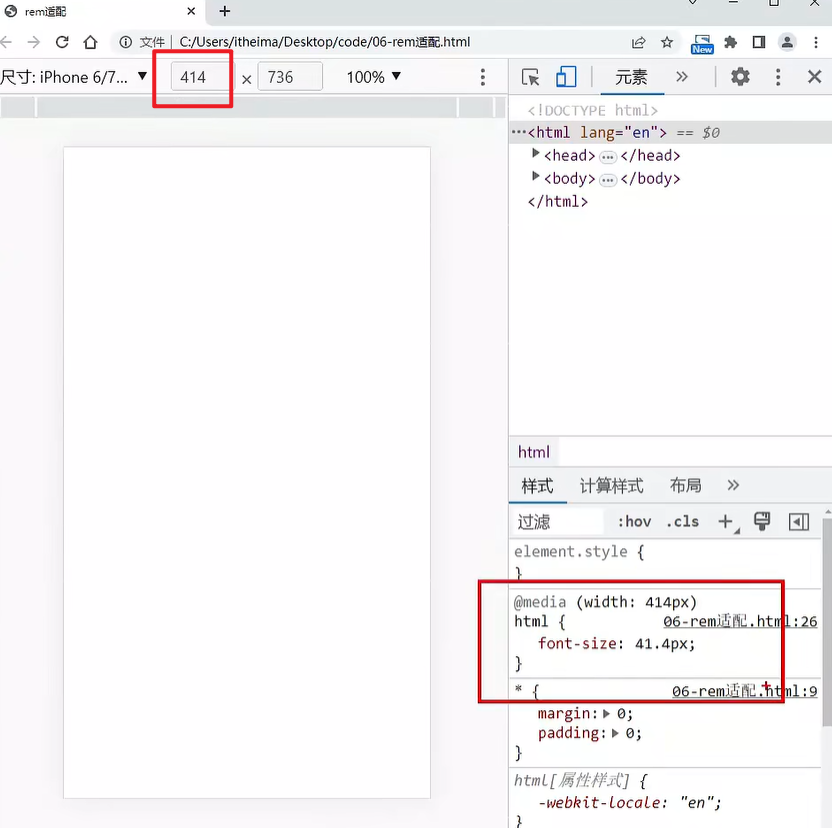
Task: Click the browser reload button
Action: point(62,42)
